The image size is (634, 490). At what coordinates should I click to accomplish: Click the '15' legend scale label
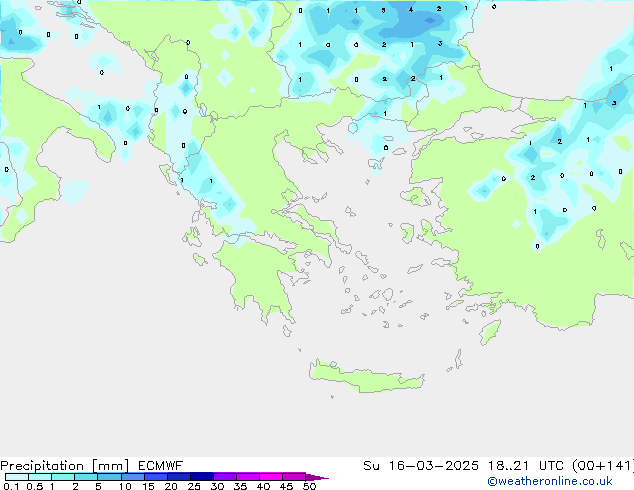[148, 486]
